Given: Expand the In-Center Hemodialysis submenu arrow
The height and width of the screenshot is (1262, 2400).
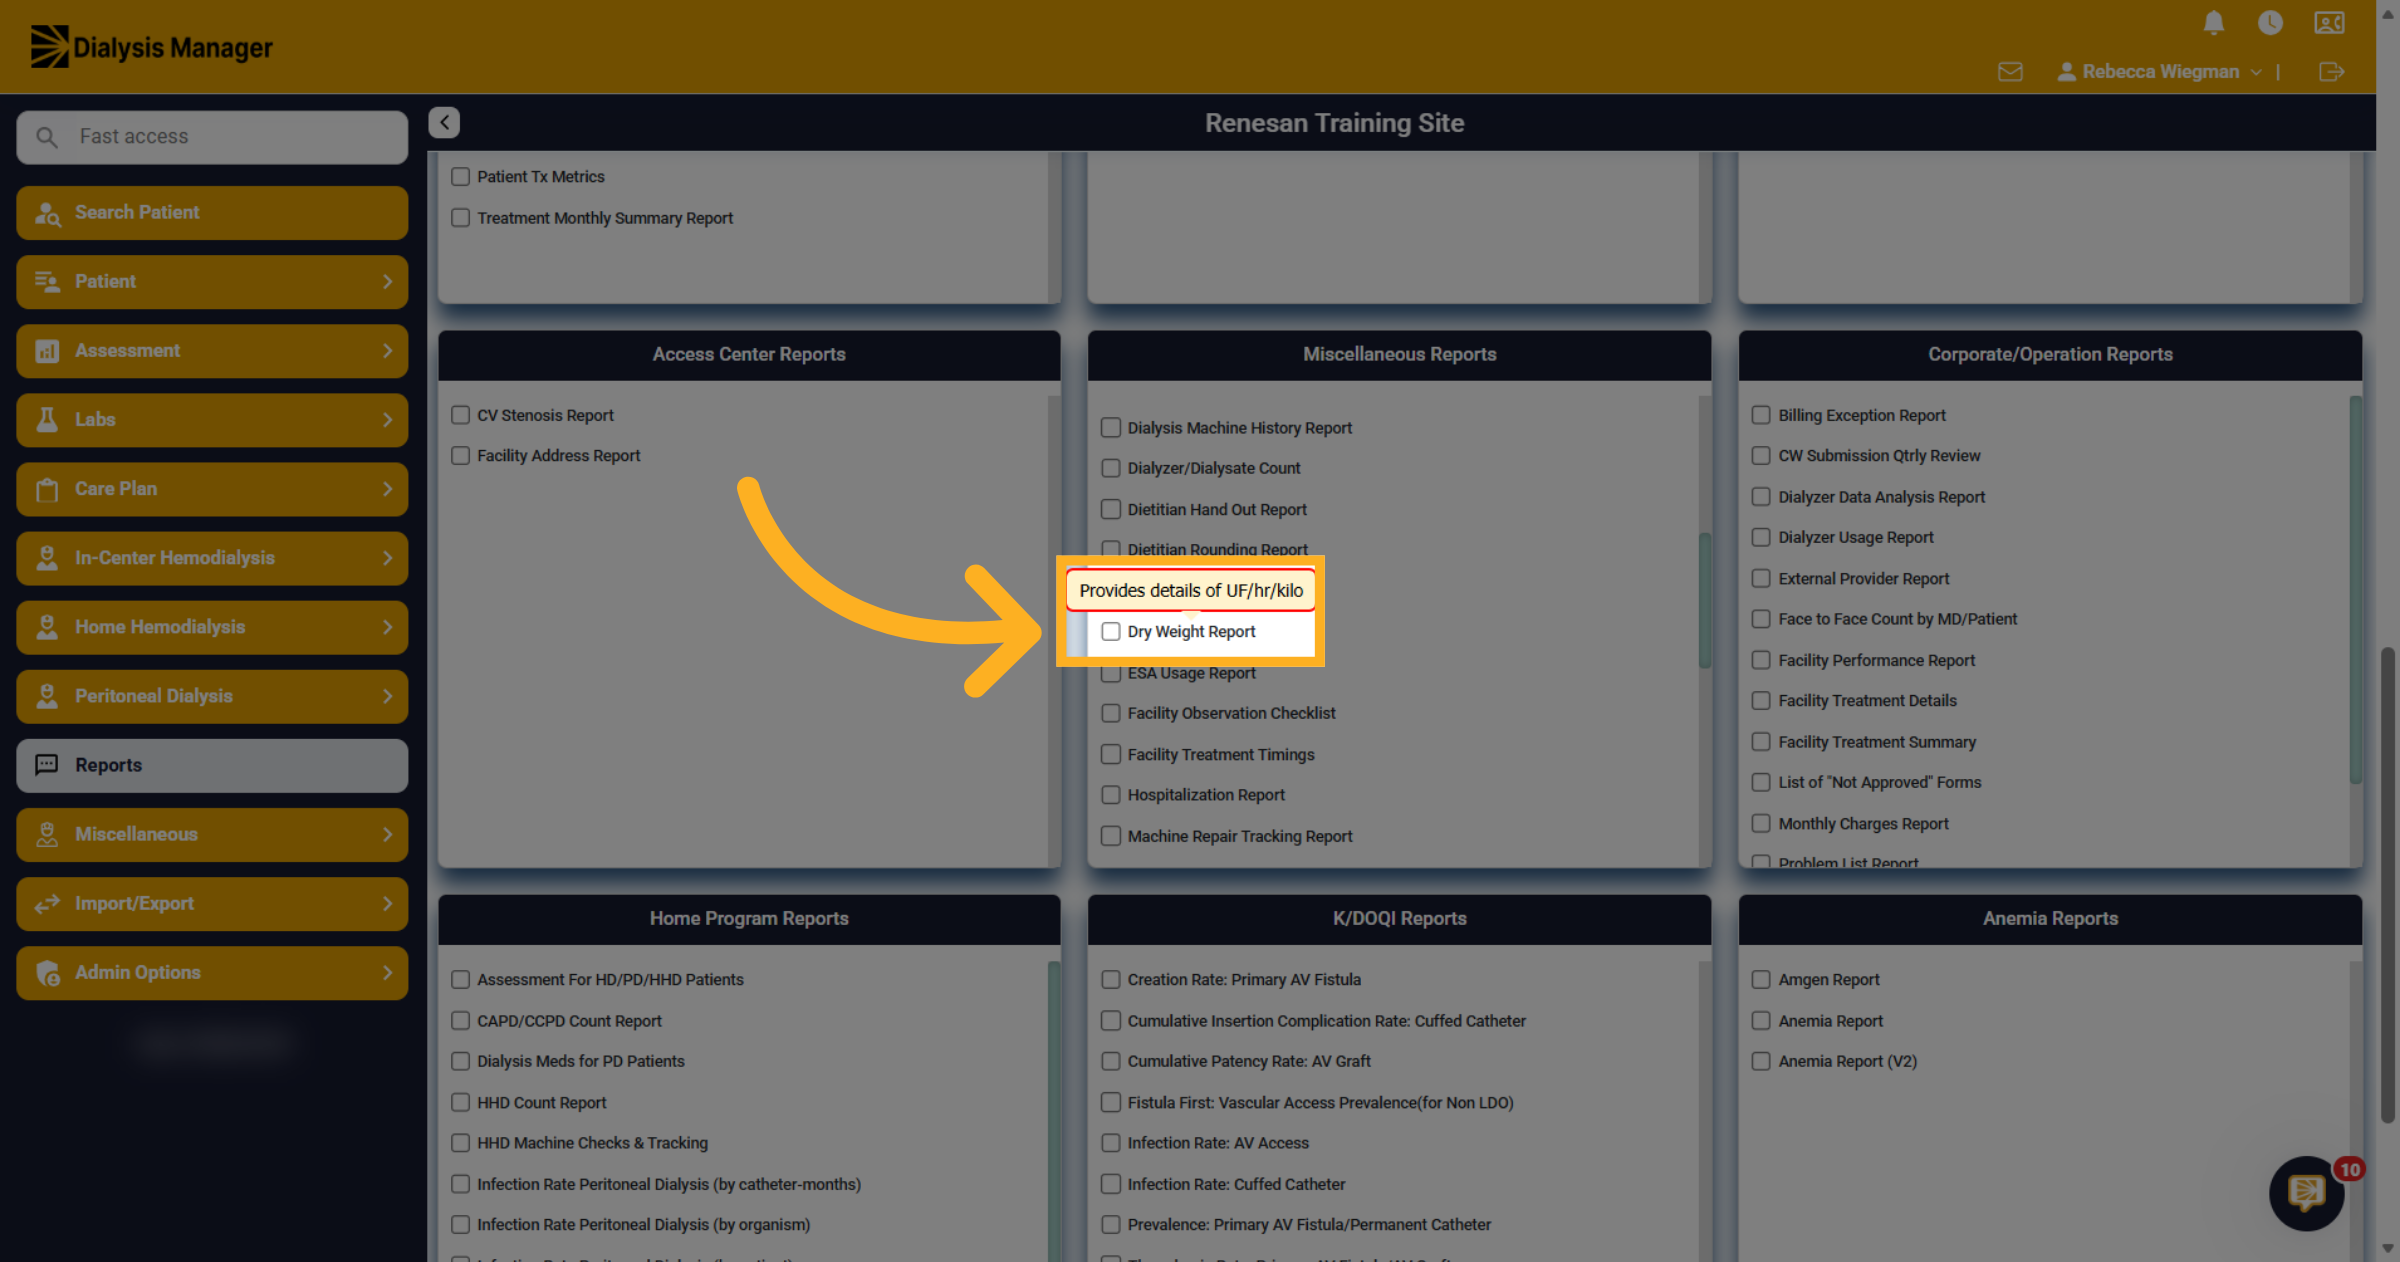Looking at the screenshot, I should 388,558.
